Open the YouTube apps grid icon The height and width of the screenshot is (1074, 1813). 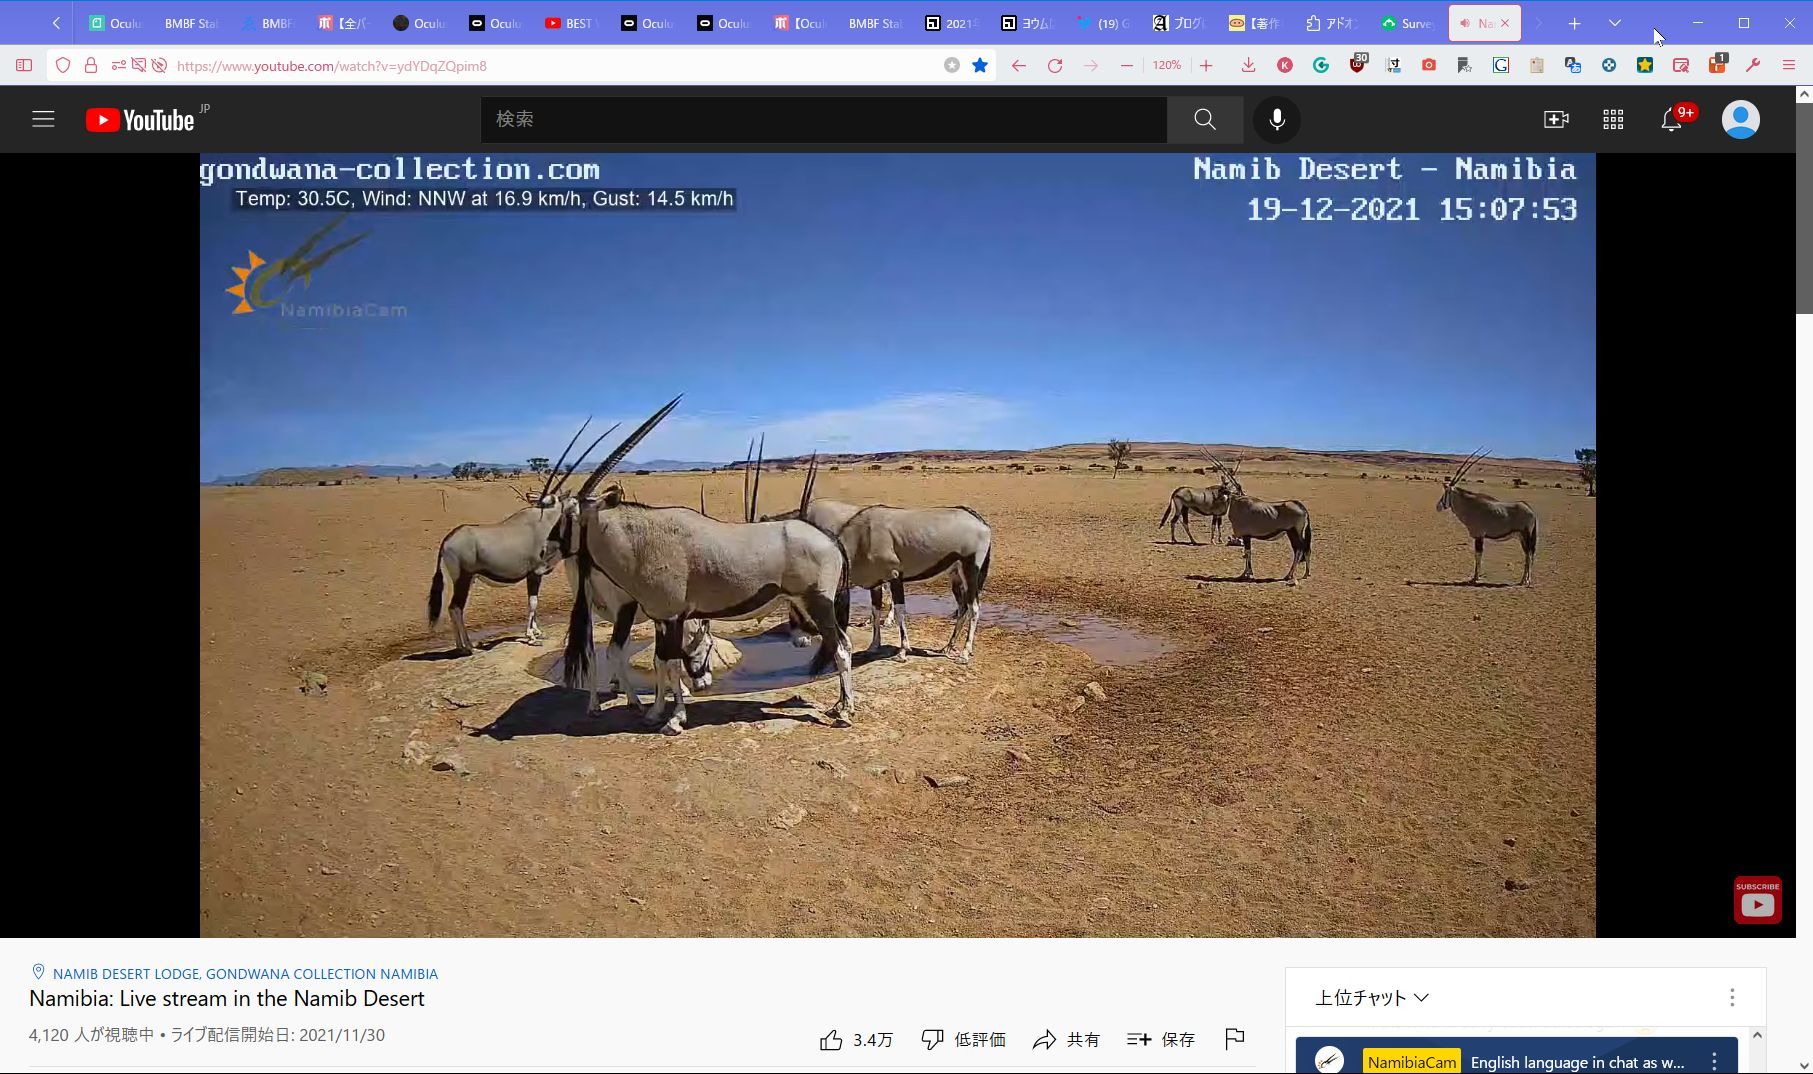pos(1612,119)
